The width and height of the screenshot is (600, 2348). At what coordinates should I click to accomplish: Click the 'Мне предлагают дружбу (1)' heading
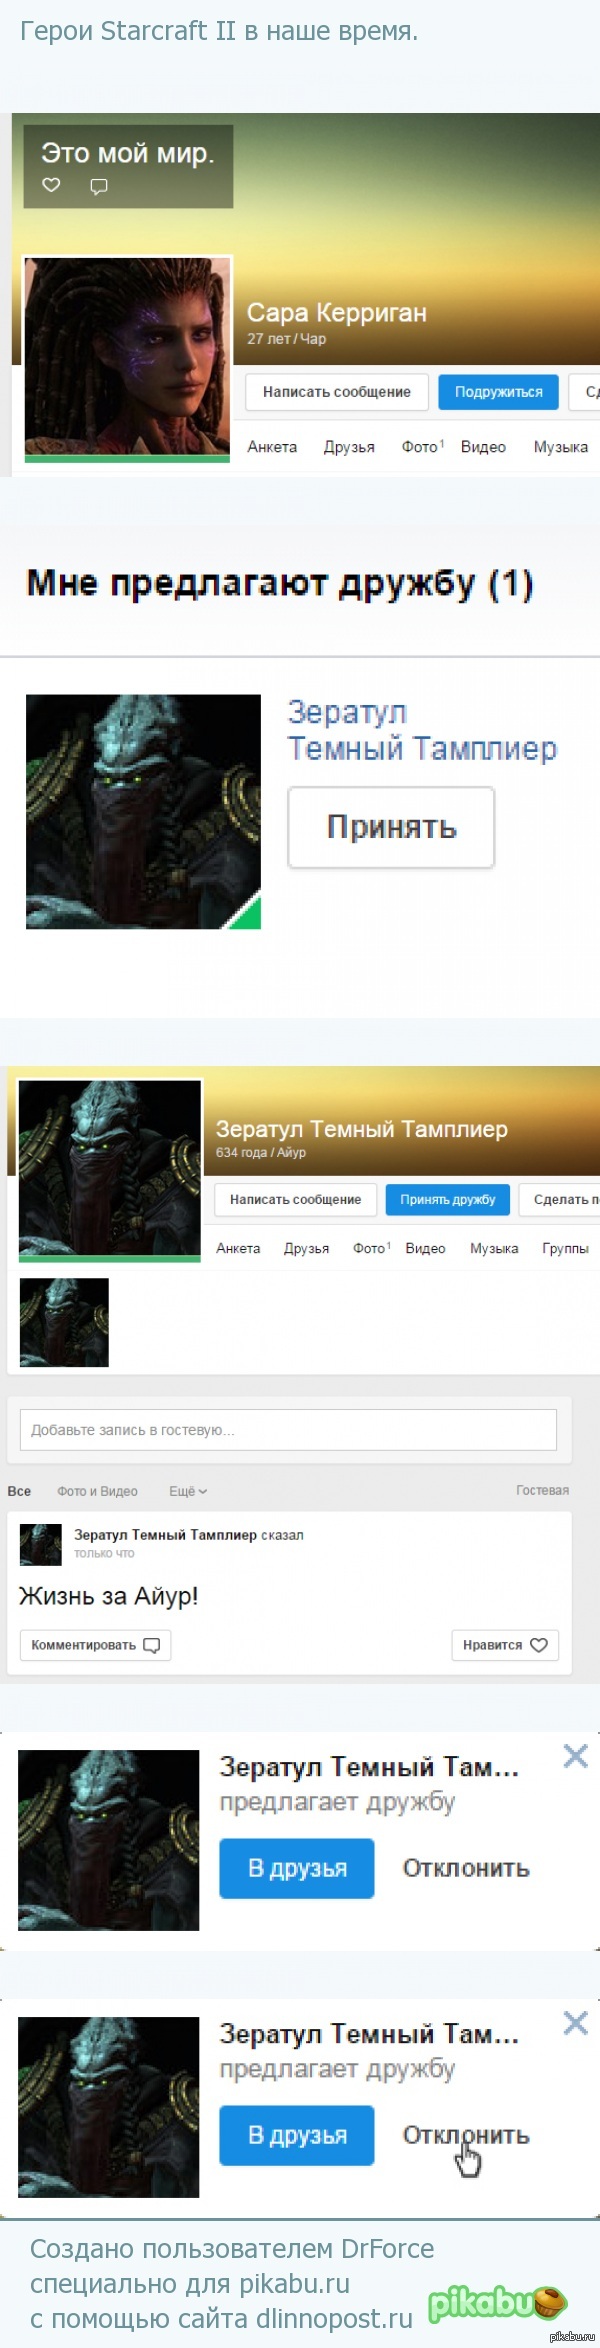click(x=280, y=583)
